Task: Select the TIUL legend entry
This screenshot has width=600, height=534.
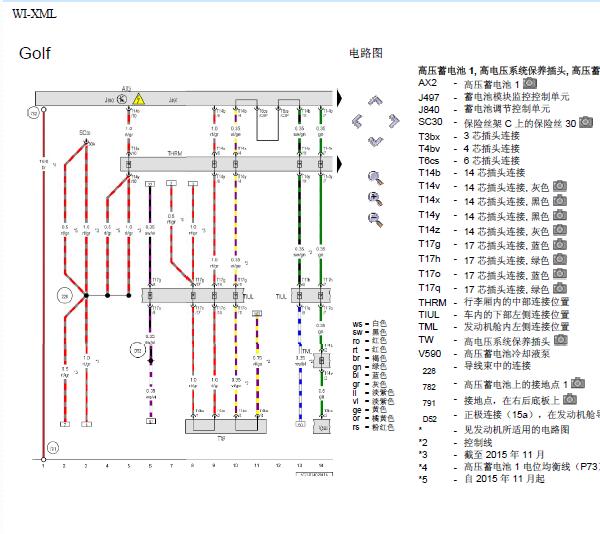Action: (x=494, y=314)
